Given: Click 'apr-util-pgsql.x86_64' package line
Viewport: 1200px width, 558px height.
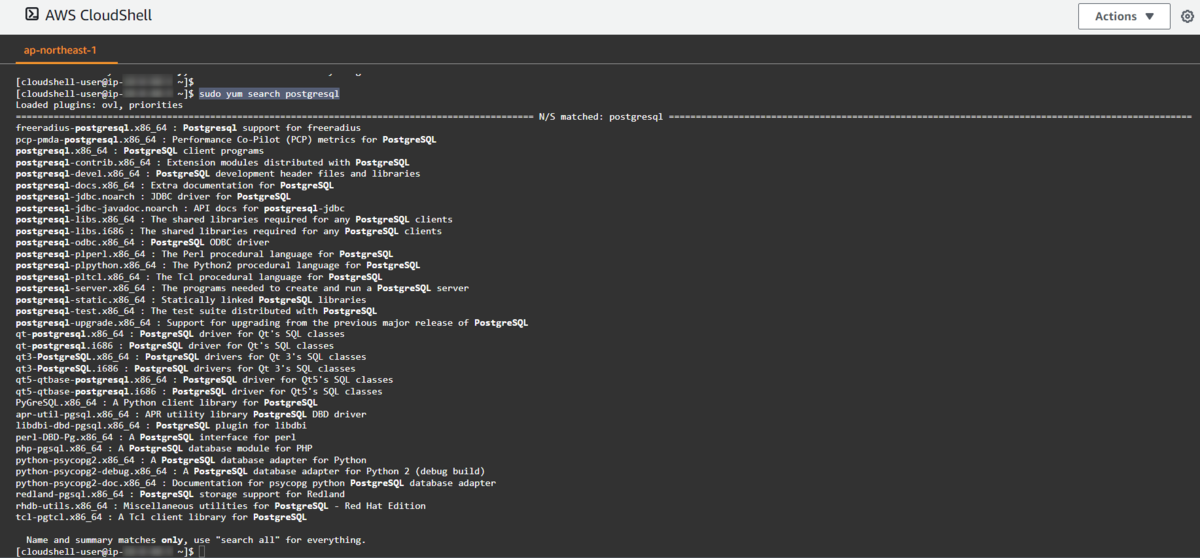Looking at the screenshot, I should [x=191, y=414].
